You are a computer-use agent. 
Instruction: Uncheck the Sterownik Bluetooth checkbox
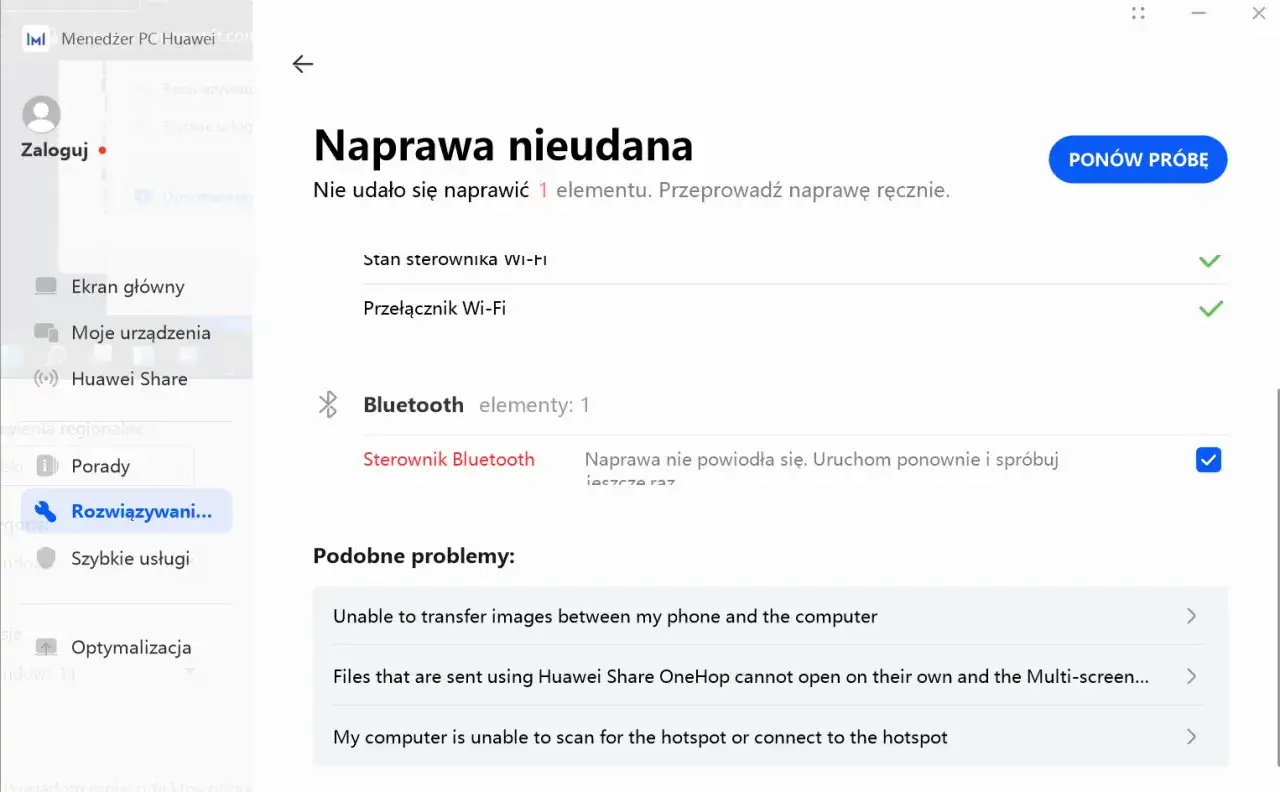point(1208,460)
